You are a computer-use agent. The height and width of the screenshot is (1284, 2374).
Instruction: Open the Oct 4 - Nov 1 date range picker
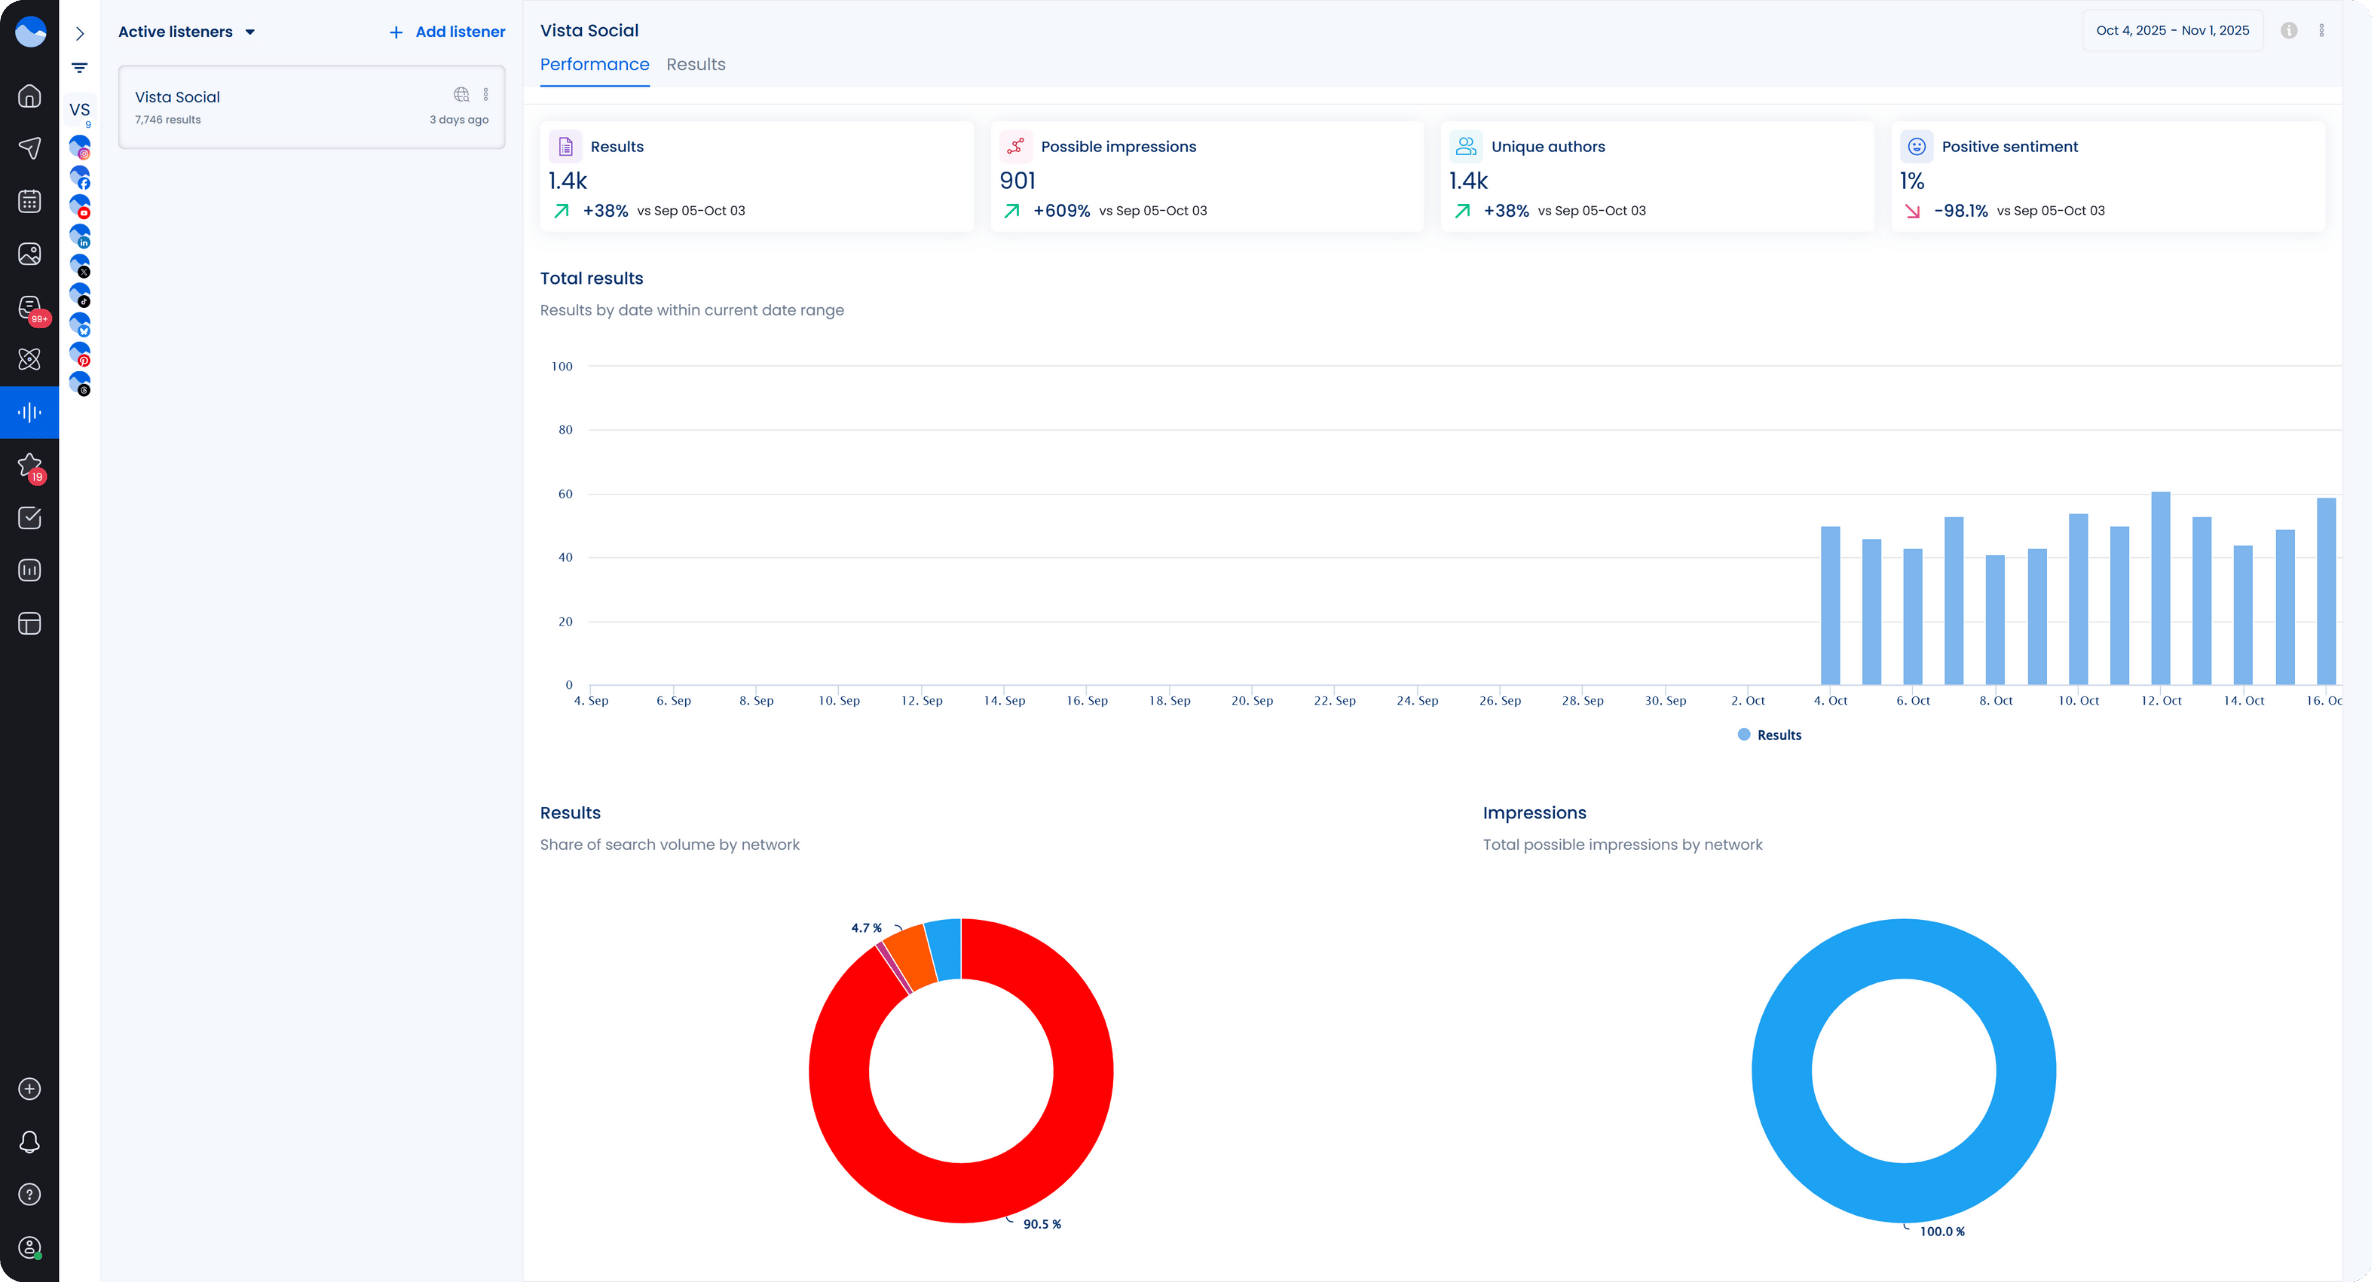pyautogui.click(x=2172, y=31)
